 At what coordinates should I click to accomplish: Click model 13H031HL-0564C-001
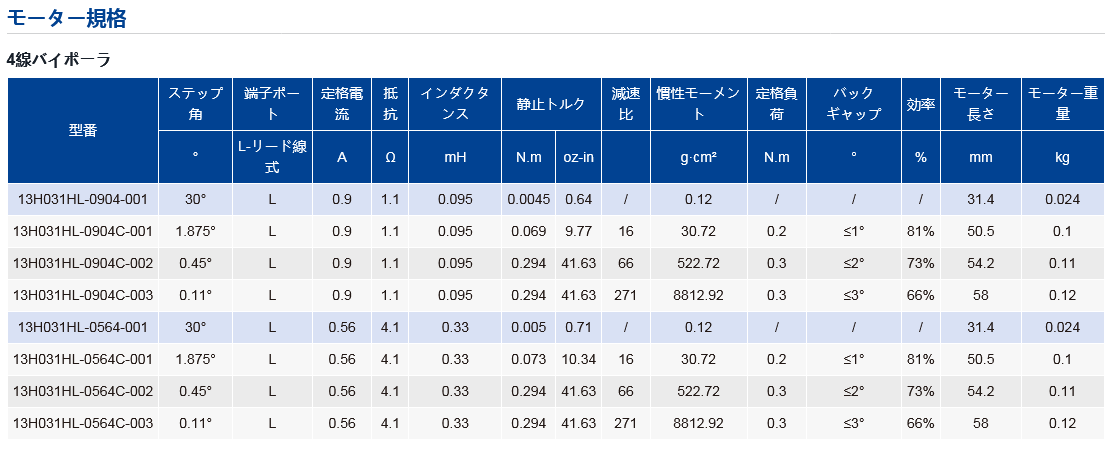click(83, 360)
